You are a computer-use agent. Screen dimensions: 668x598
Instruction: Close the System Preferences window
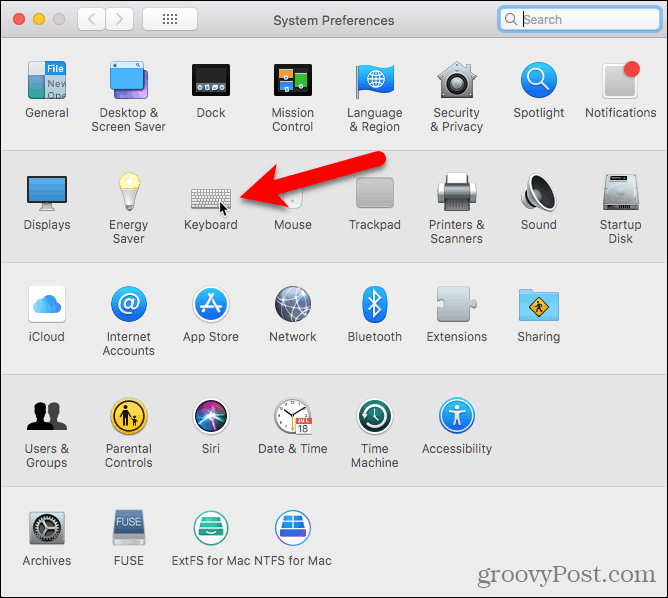coord(19,19)
